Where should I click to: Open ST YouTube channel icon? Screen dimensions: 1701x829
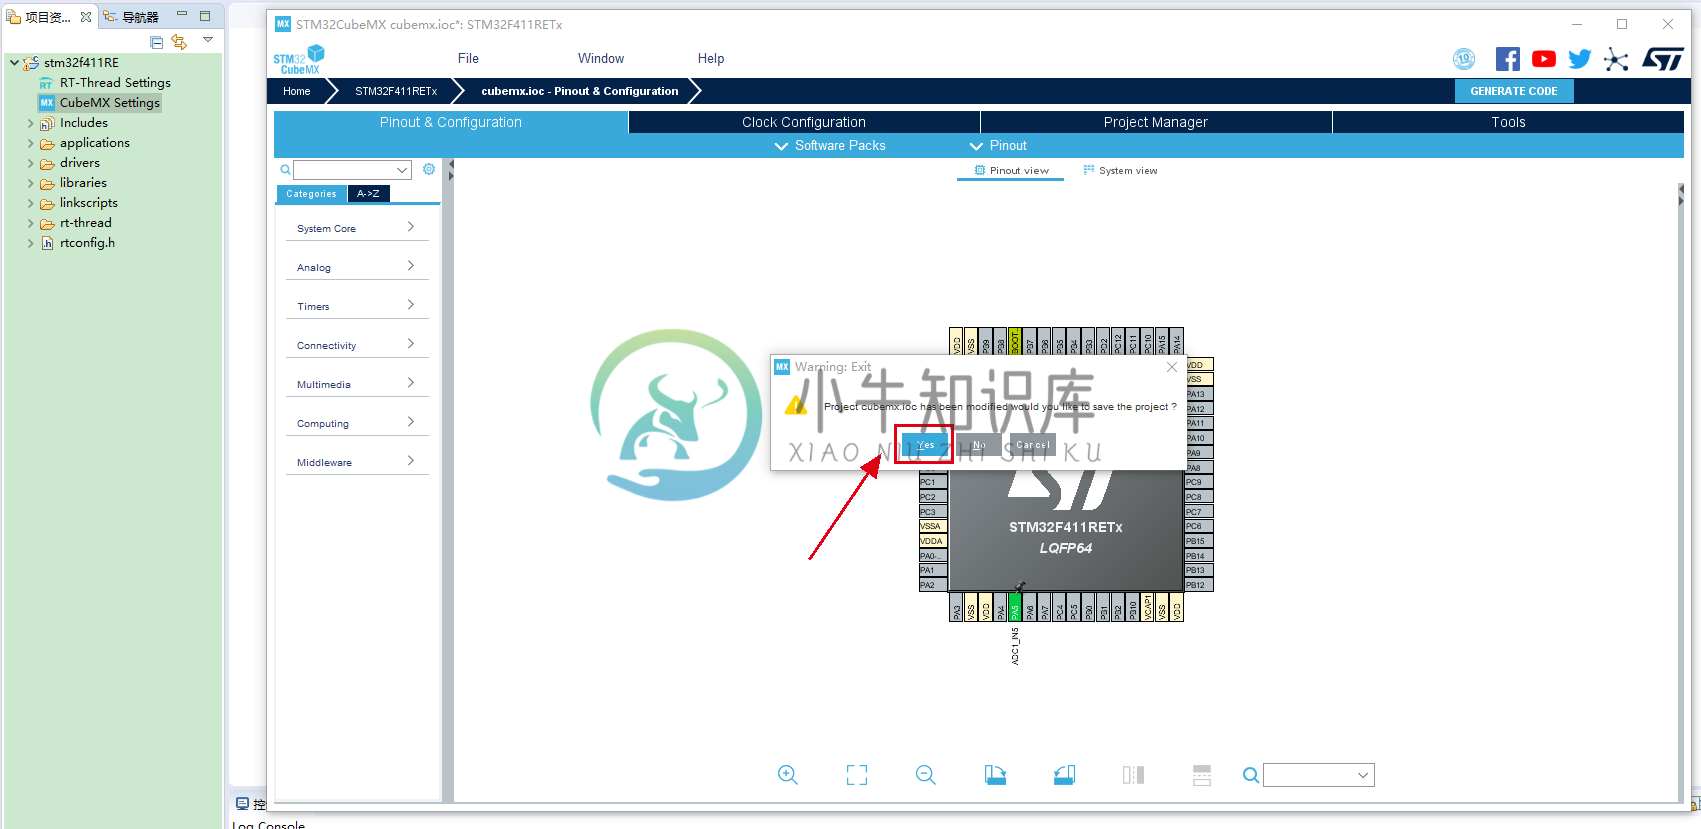(x=1544, y=59)
